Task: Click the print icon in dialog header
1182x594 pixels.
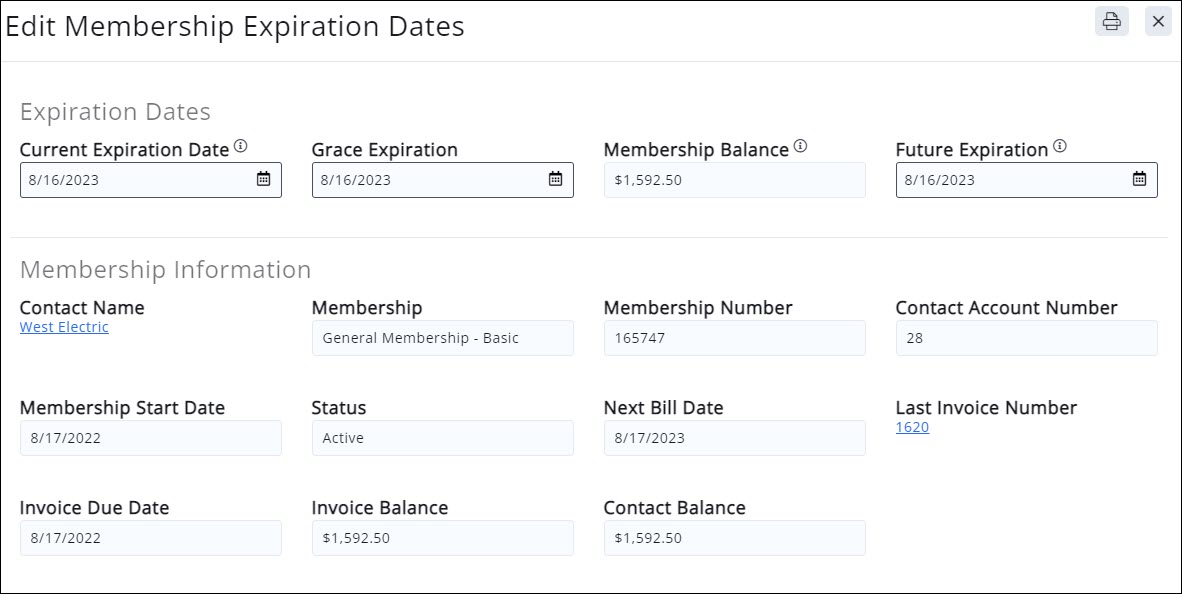Action: [1111, 21]
